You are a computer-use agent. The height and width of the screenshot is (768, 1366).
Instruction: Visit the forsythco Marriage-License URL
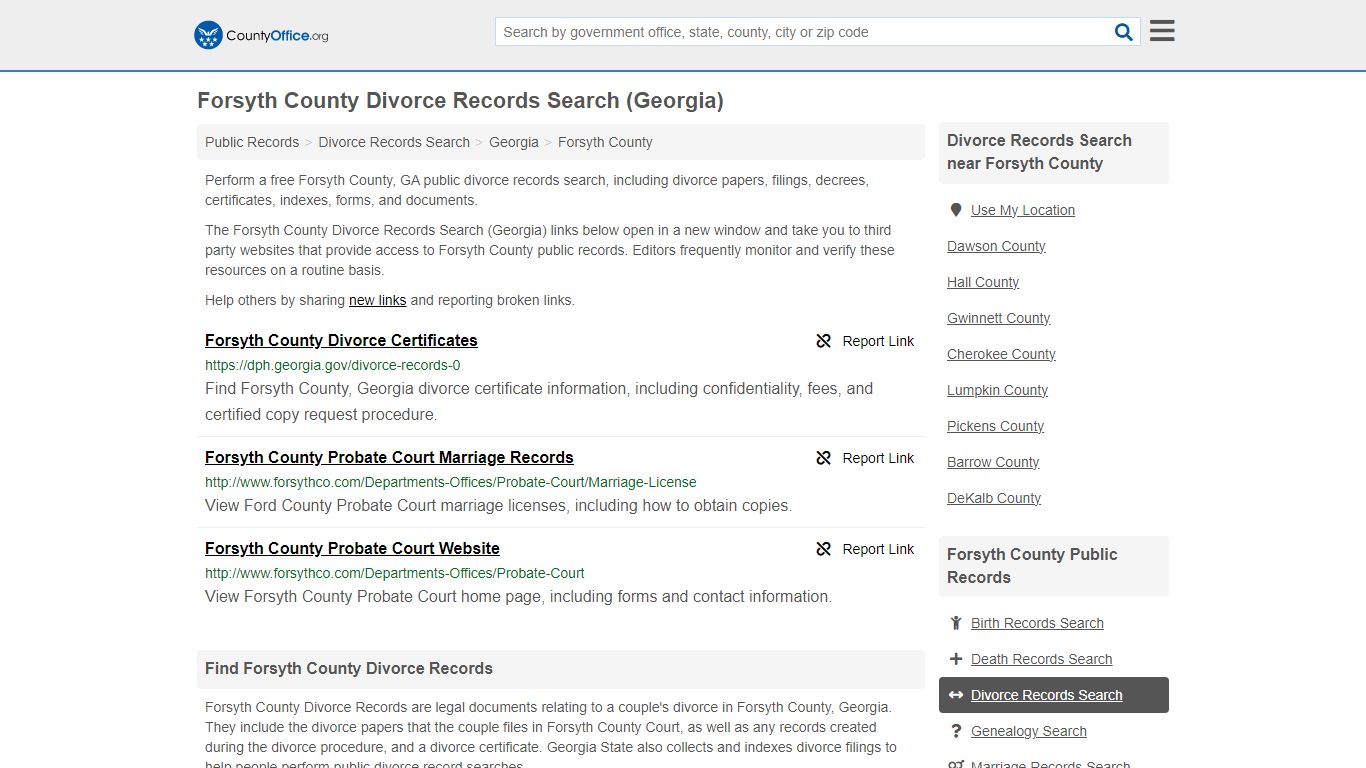[x=451, y=482]
